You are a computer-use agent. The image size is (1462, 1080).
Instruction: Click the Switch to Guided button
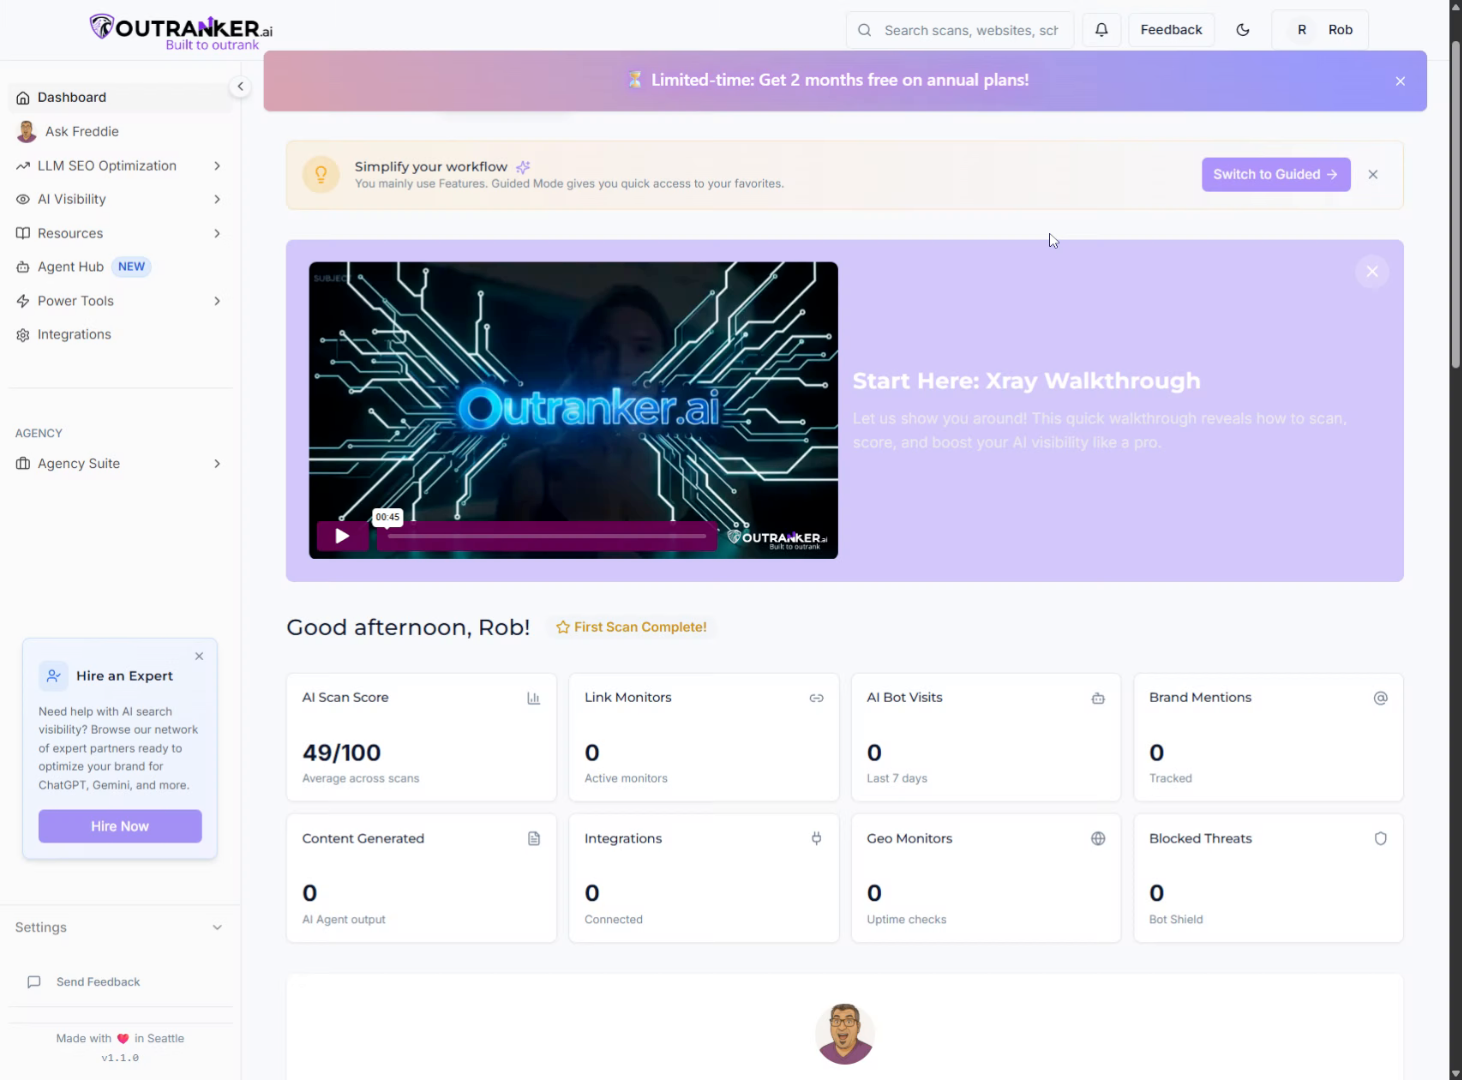1276,174
